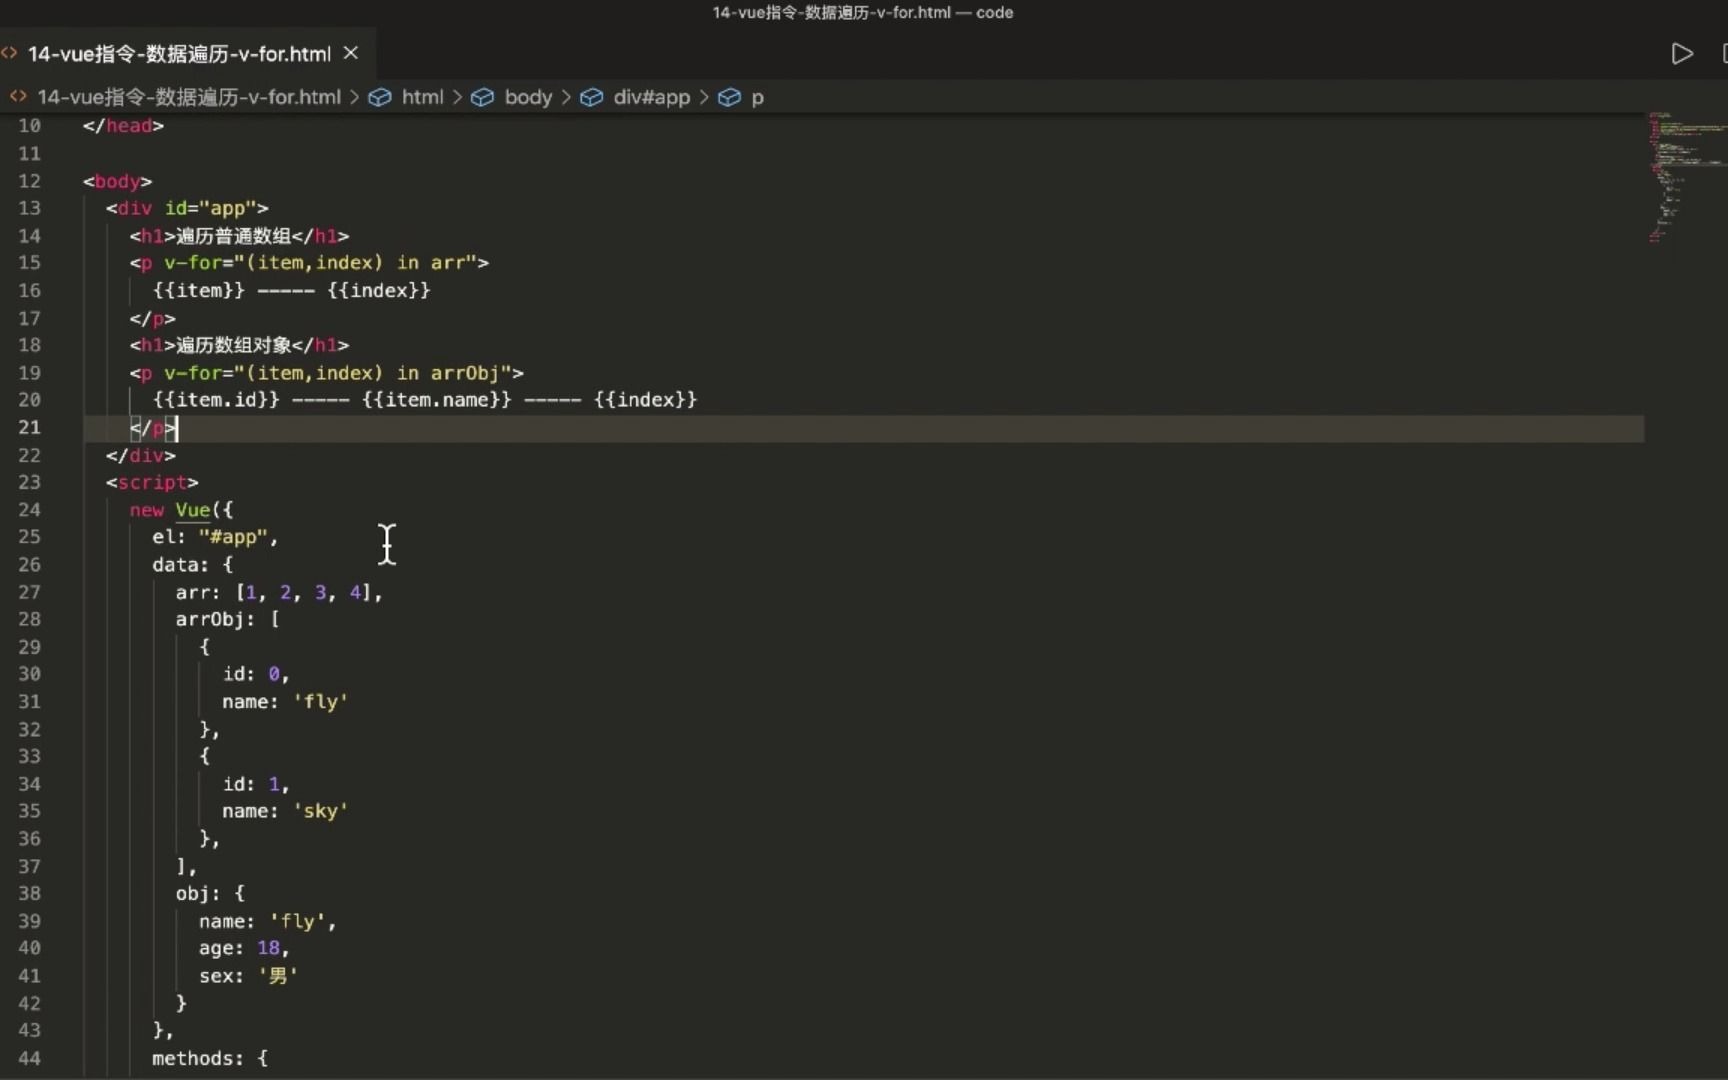
Task: Click the opening script tag
Action: pyautogui.click(x=152, y=482)
